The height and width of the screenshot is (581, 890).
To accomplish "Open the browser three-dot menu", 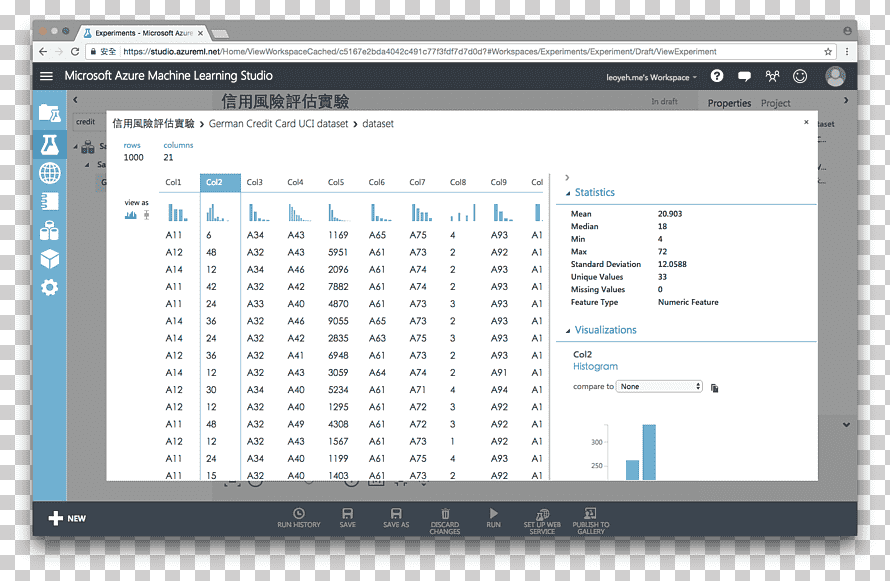I will tap(847, 52).
